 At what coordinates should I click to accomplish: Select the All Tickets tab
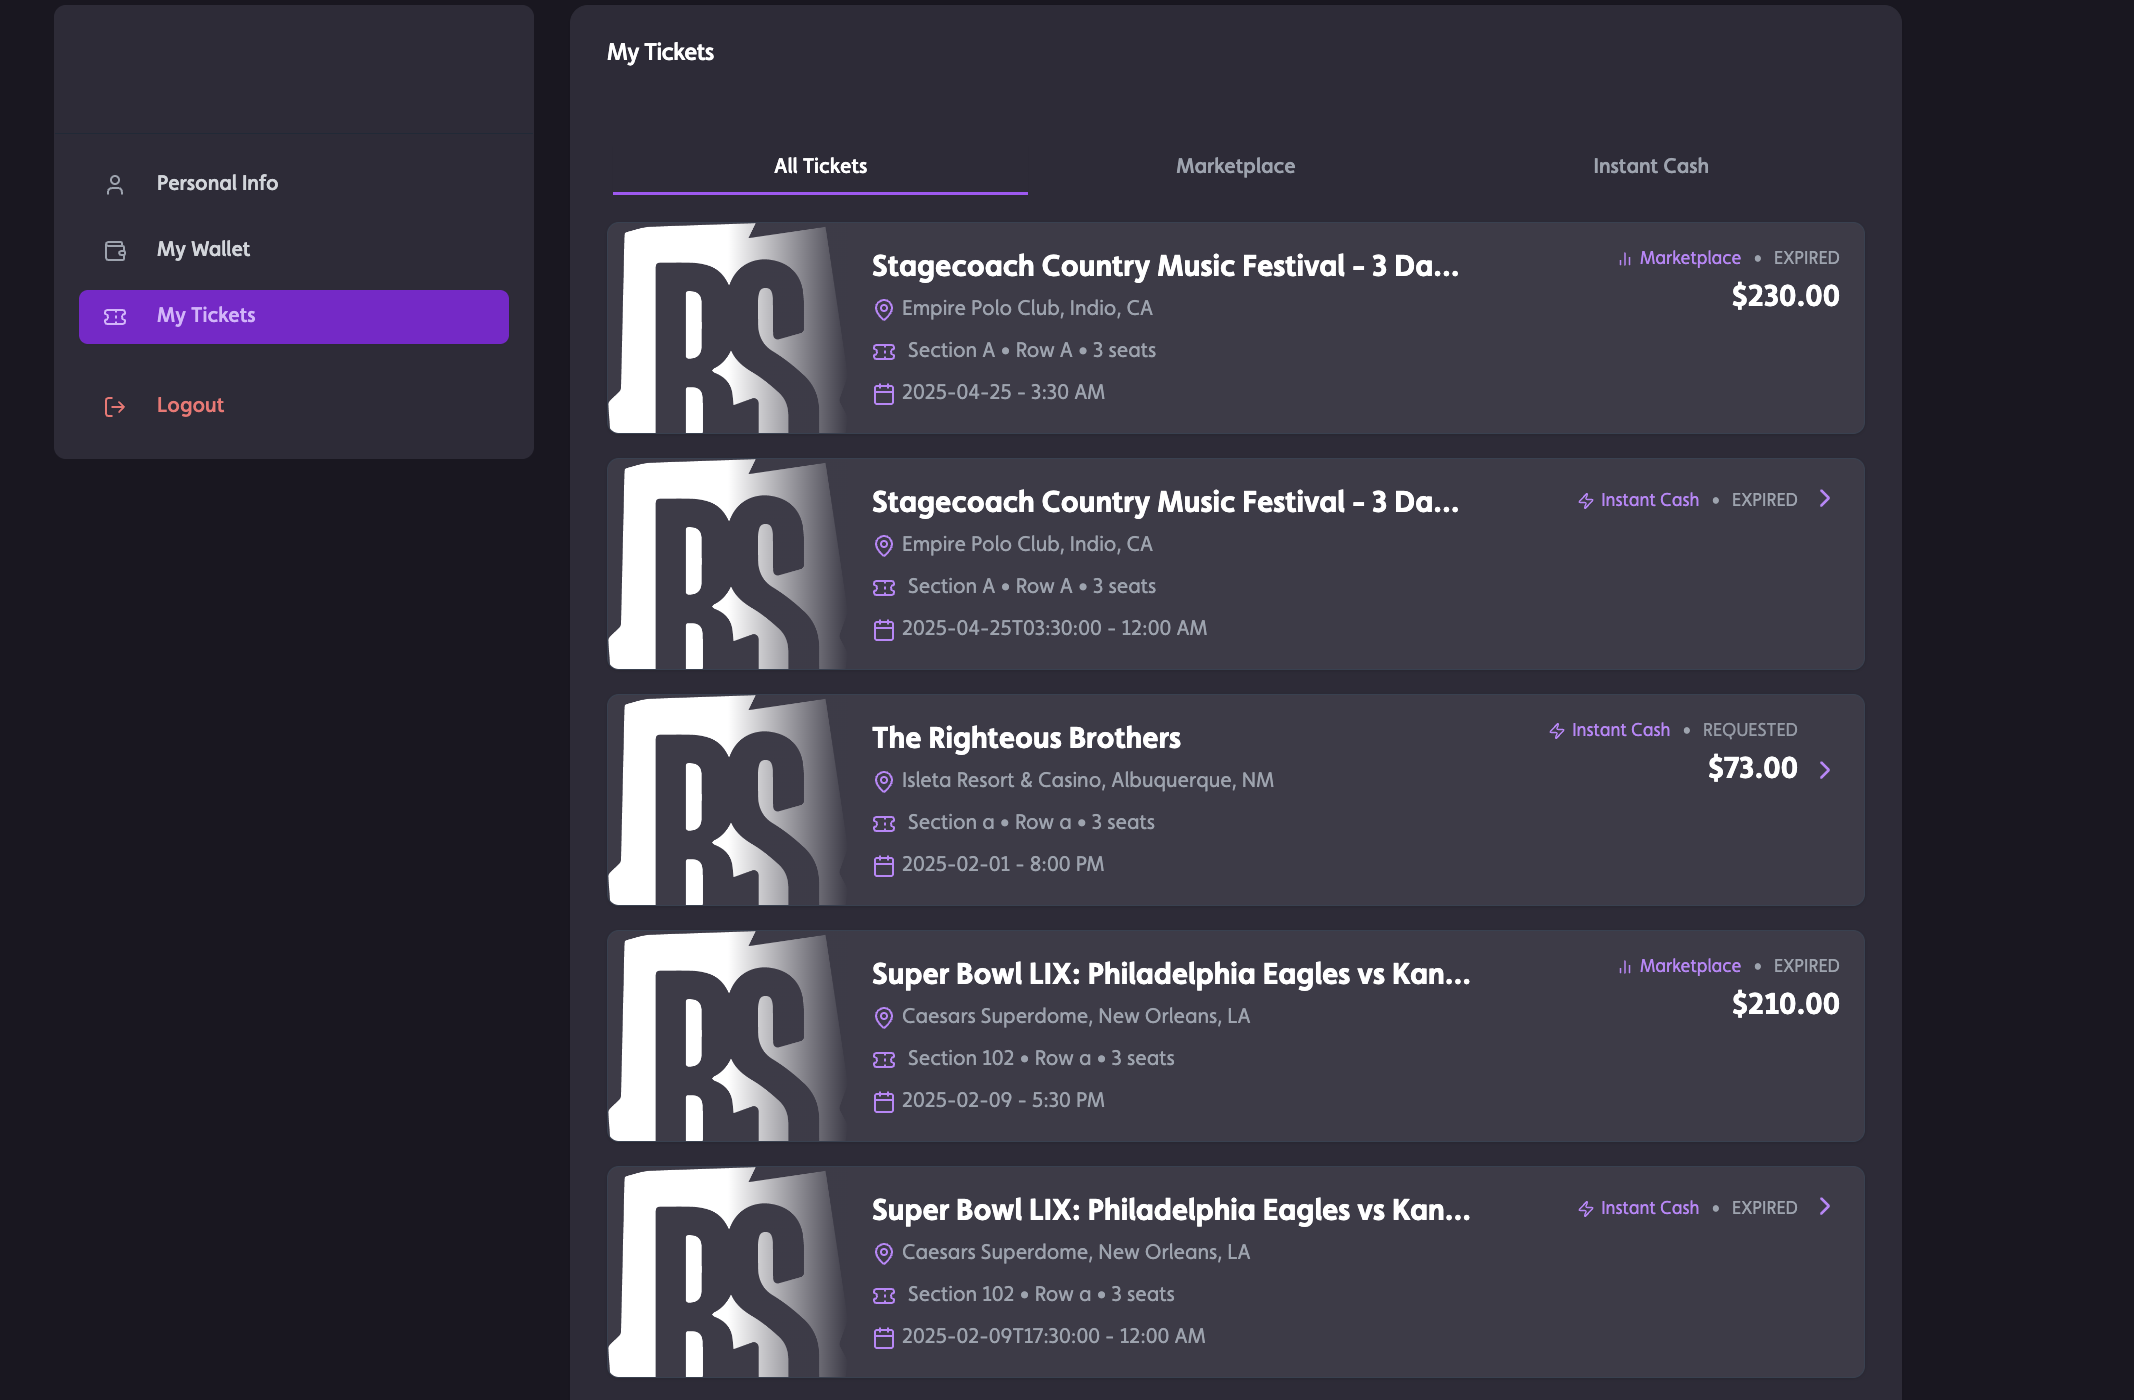[x=820, y=166]
